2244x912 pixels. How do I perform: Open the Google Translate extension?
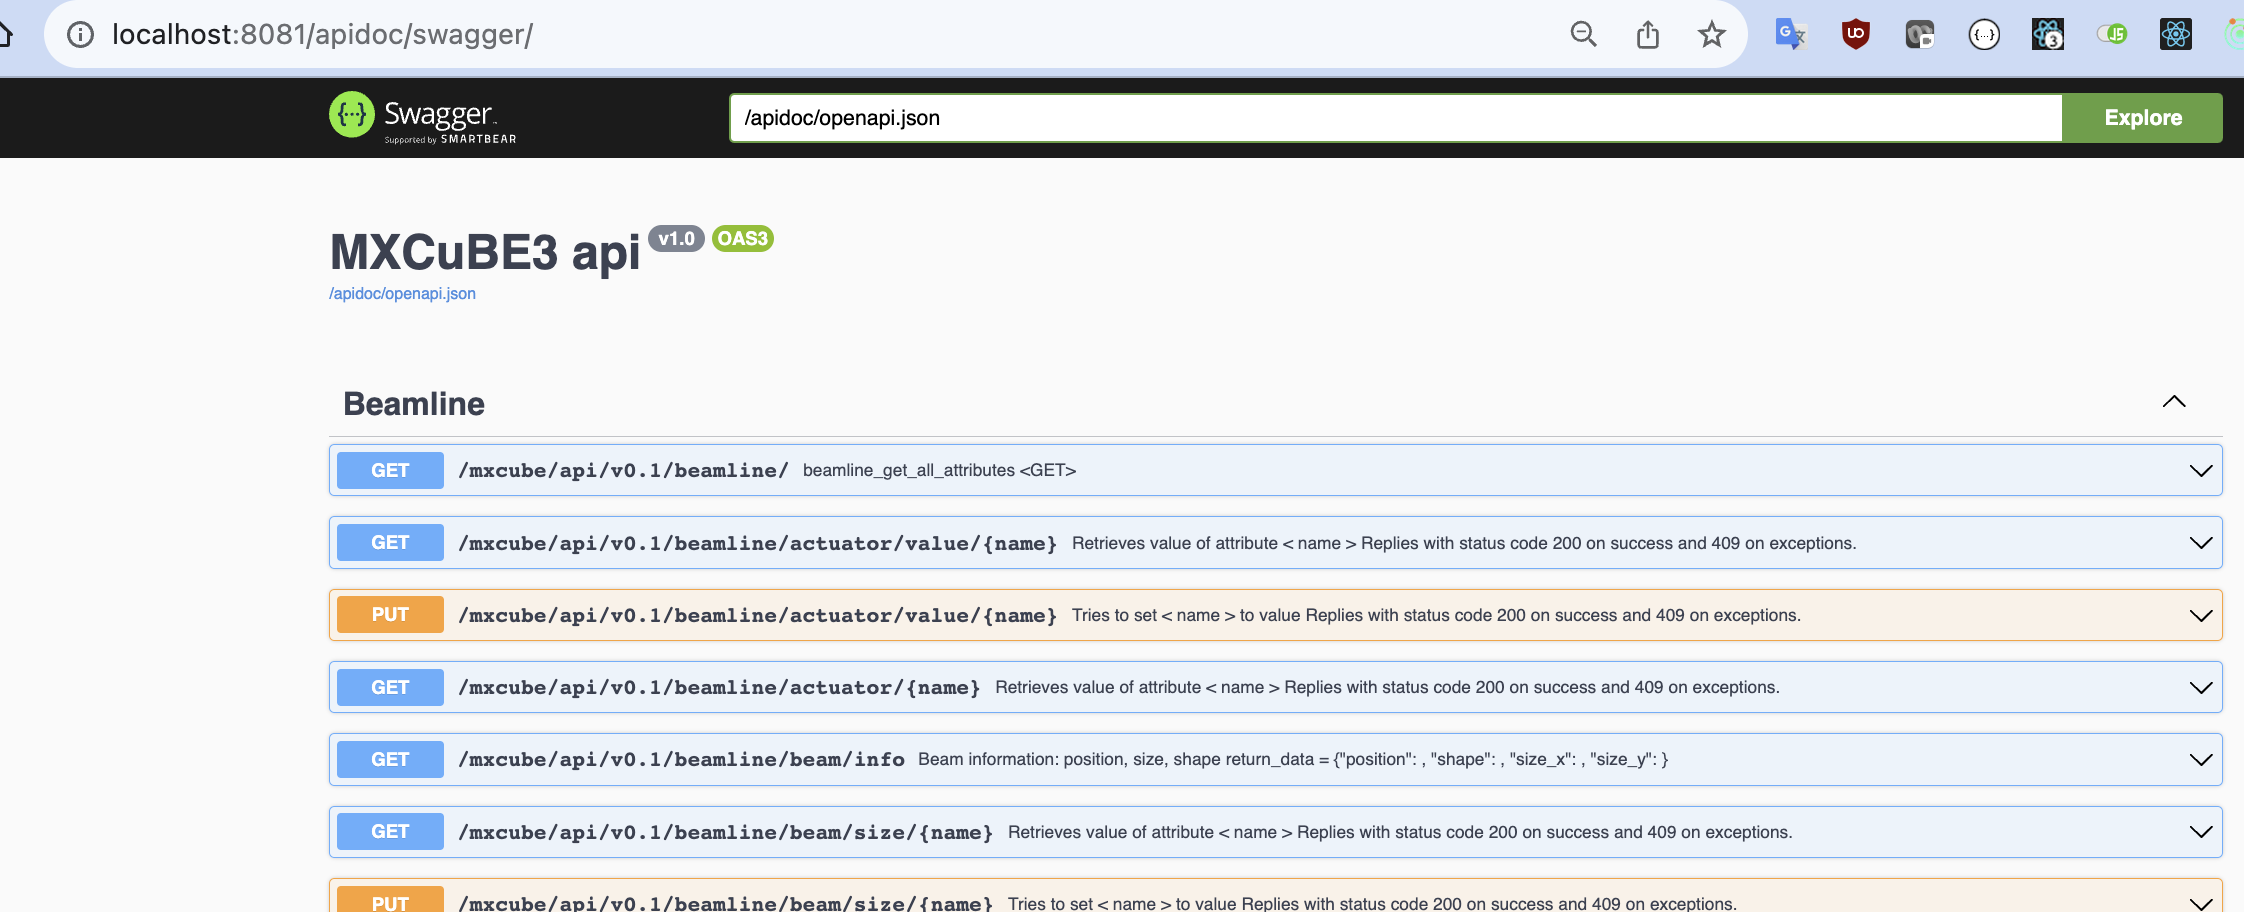click(x=1790, y=35)
